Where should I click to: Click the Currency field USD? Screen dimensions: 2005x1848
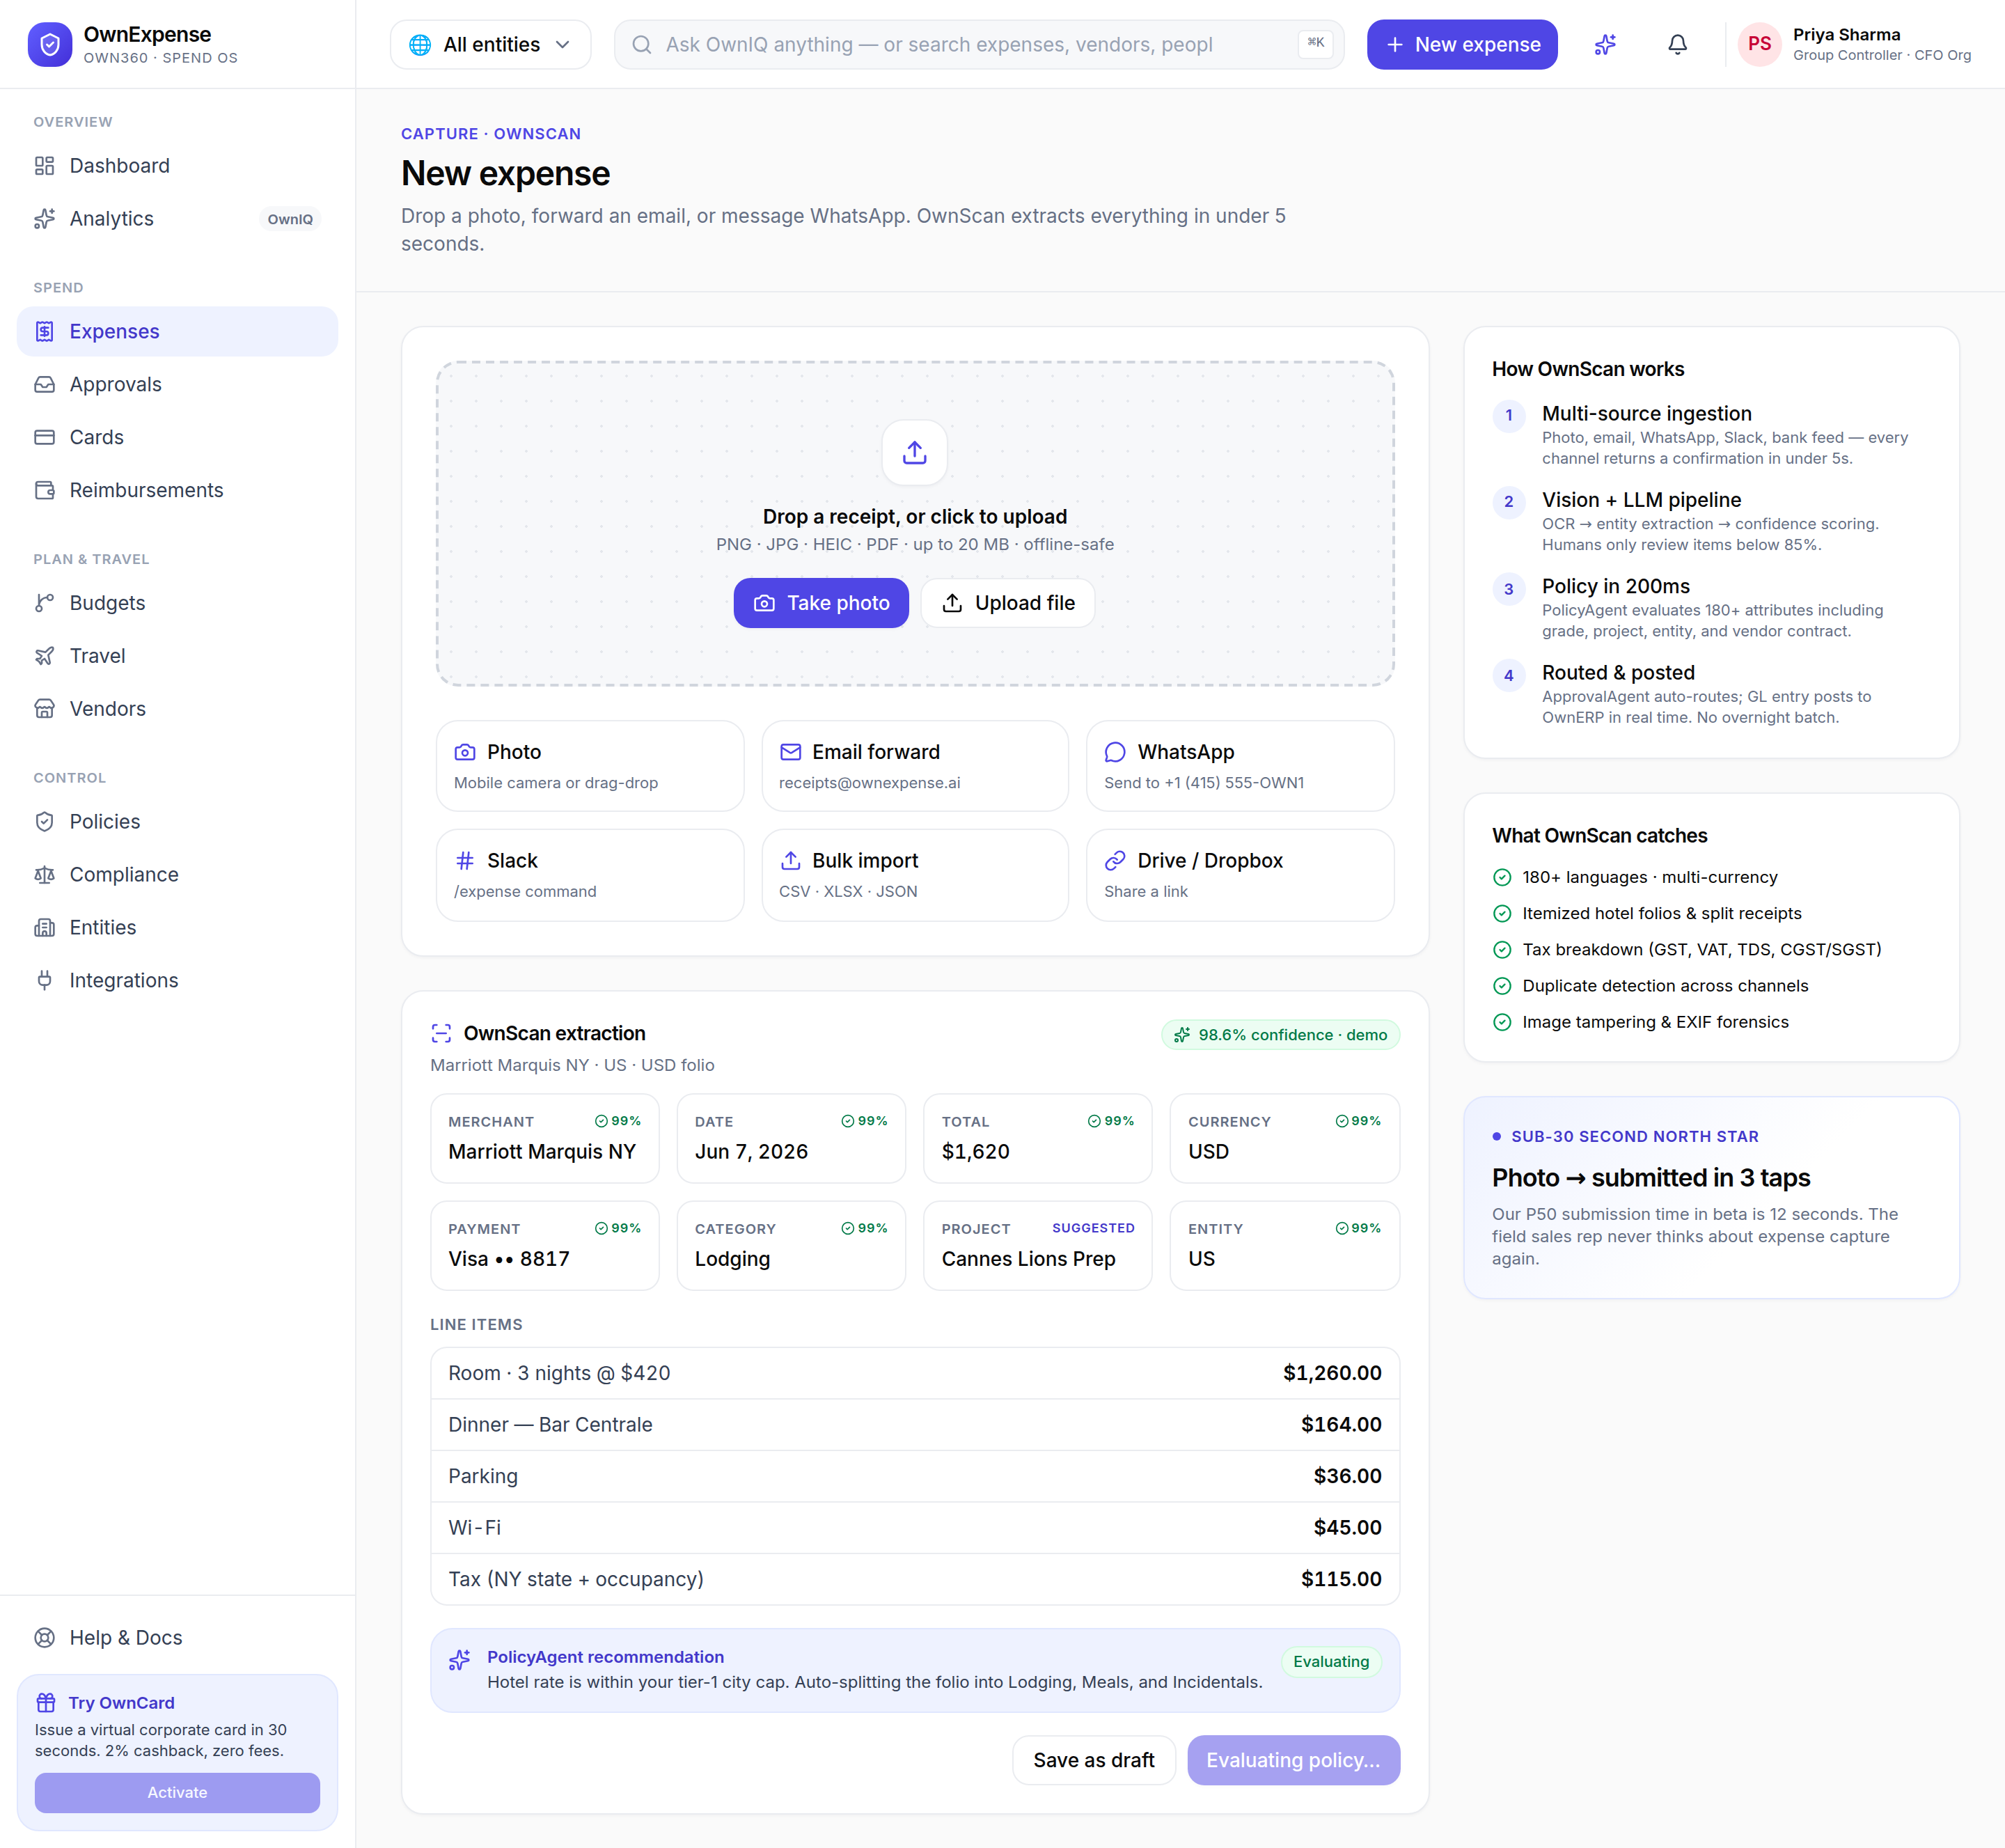point(1285,1139)
